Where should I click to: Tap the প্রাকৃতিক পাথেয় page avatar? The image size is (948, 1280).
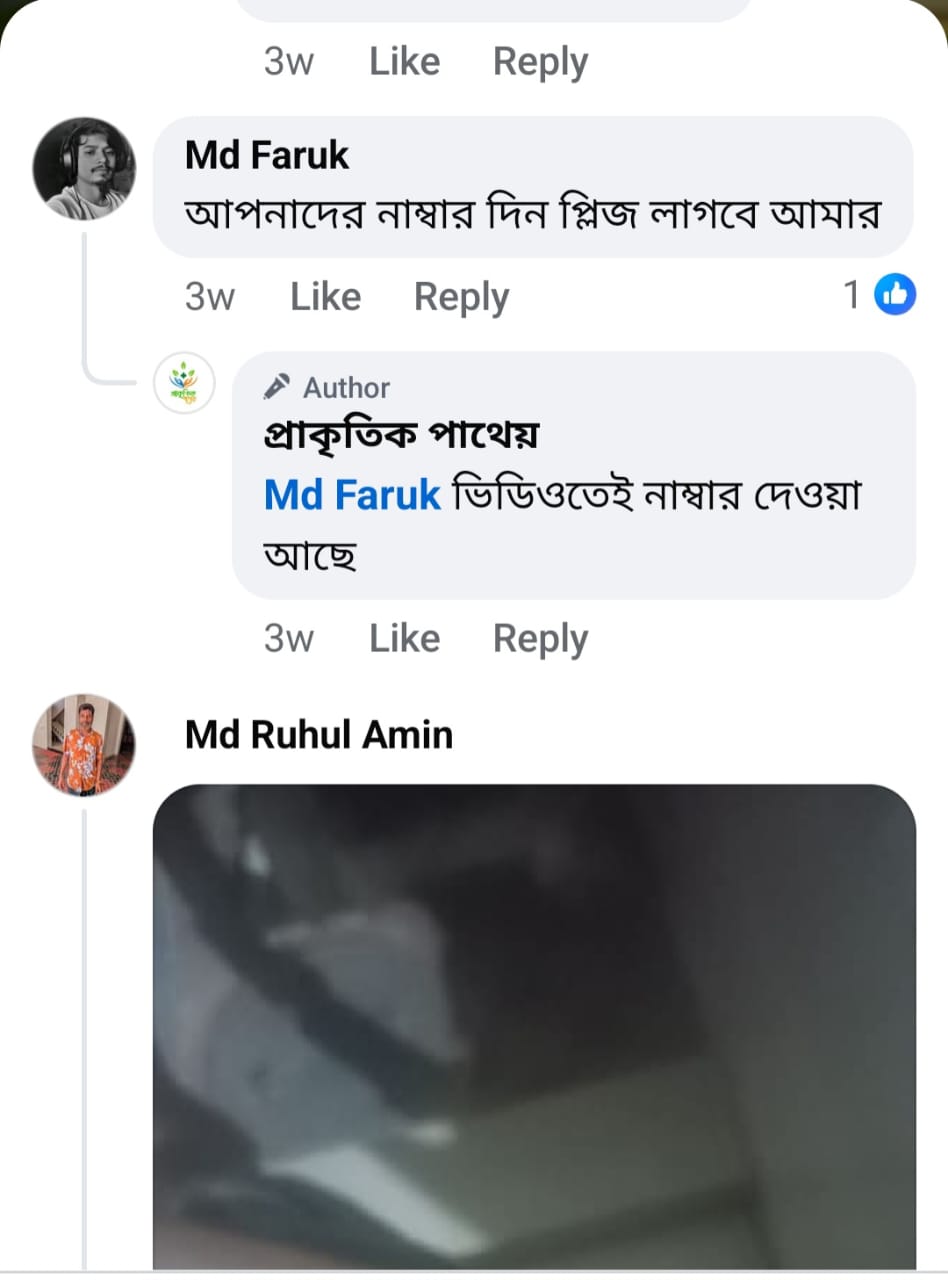tap(184, 383)
